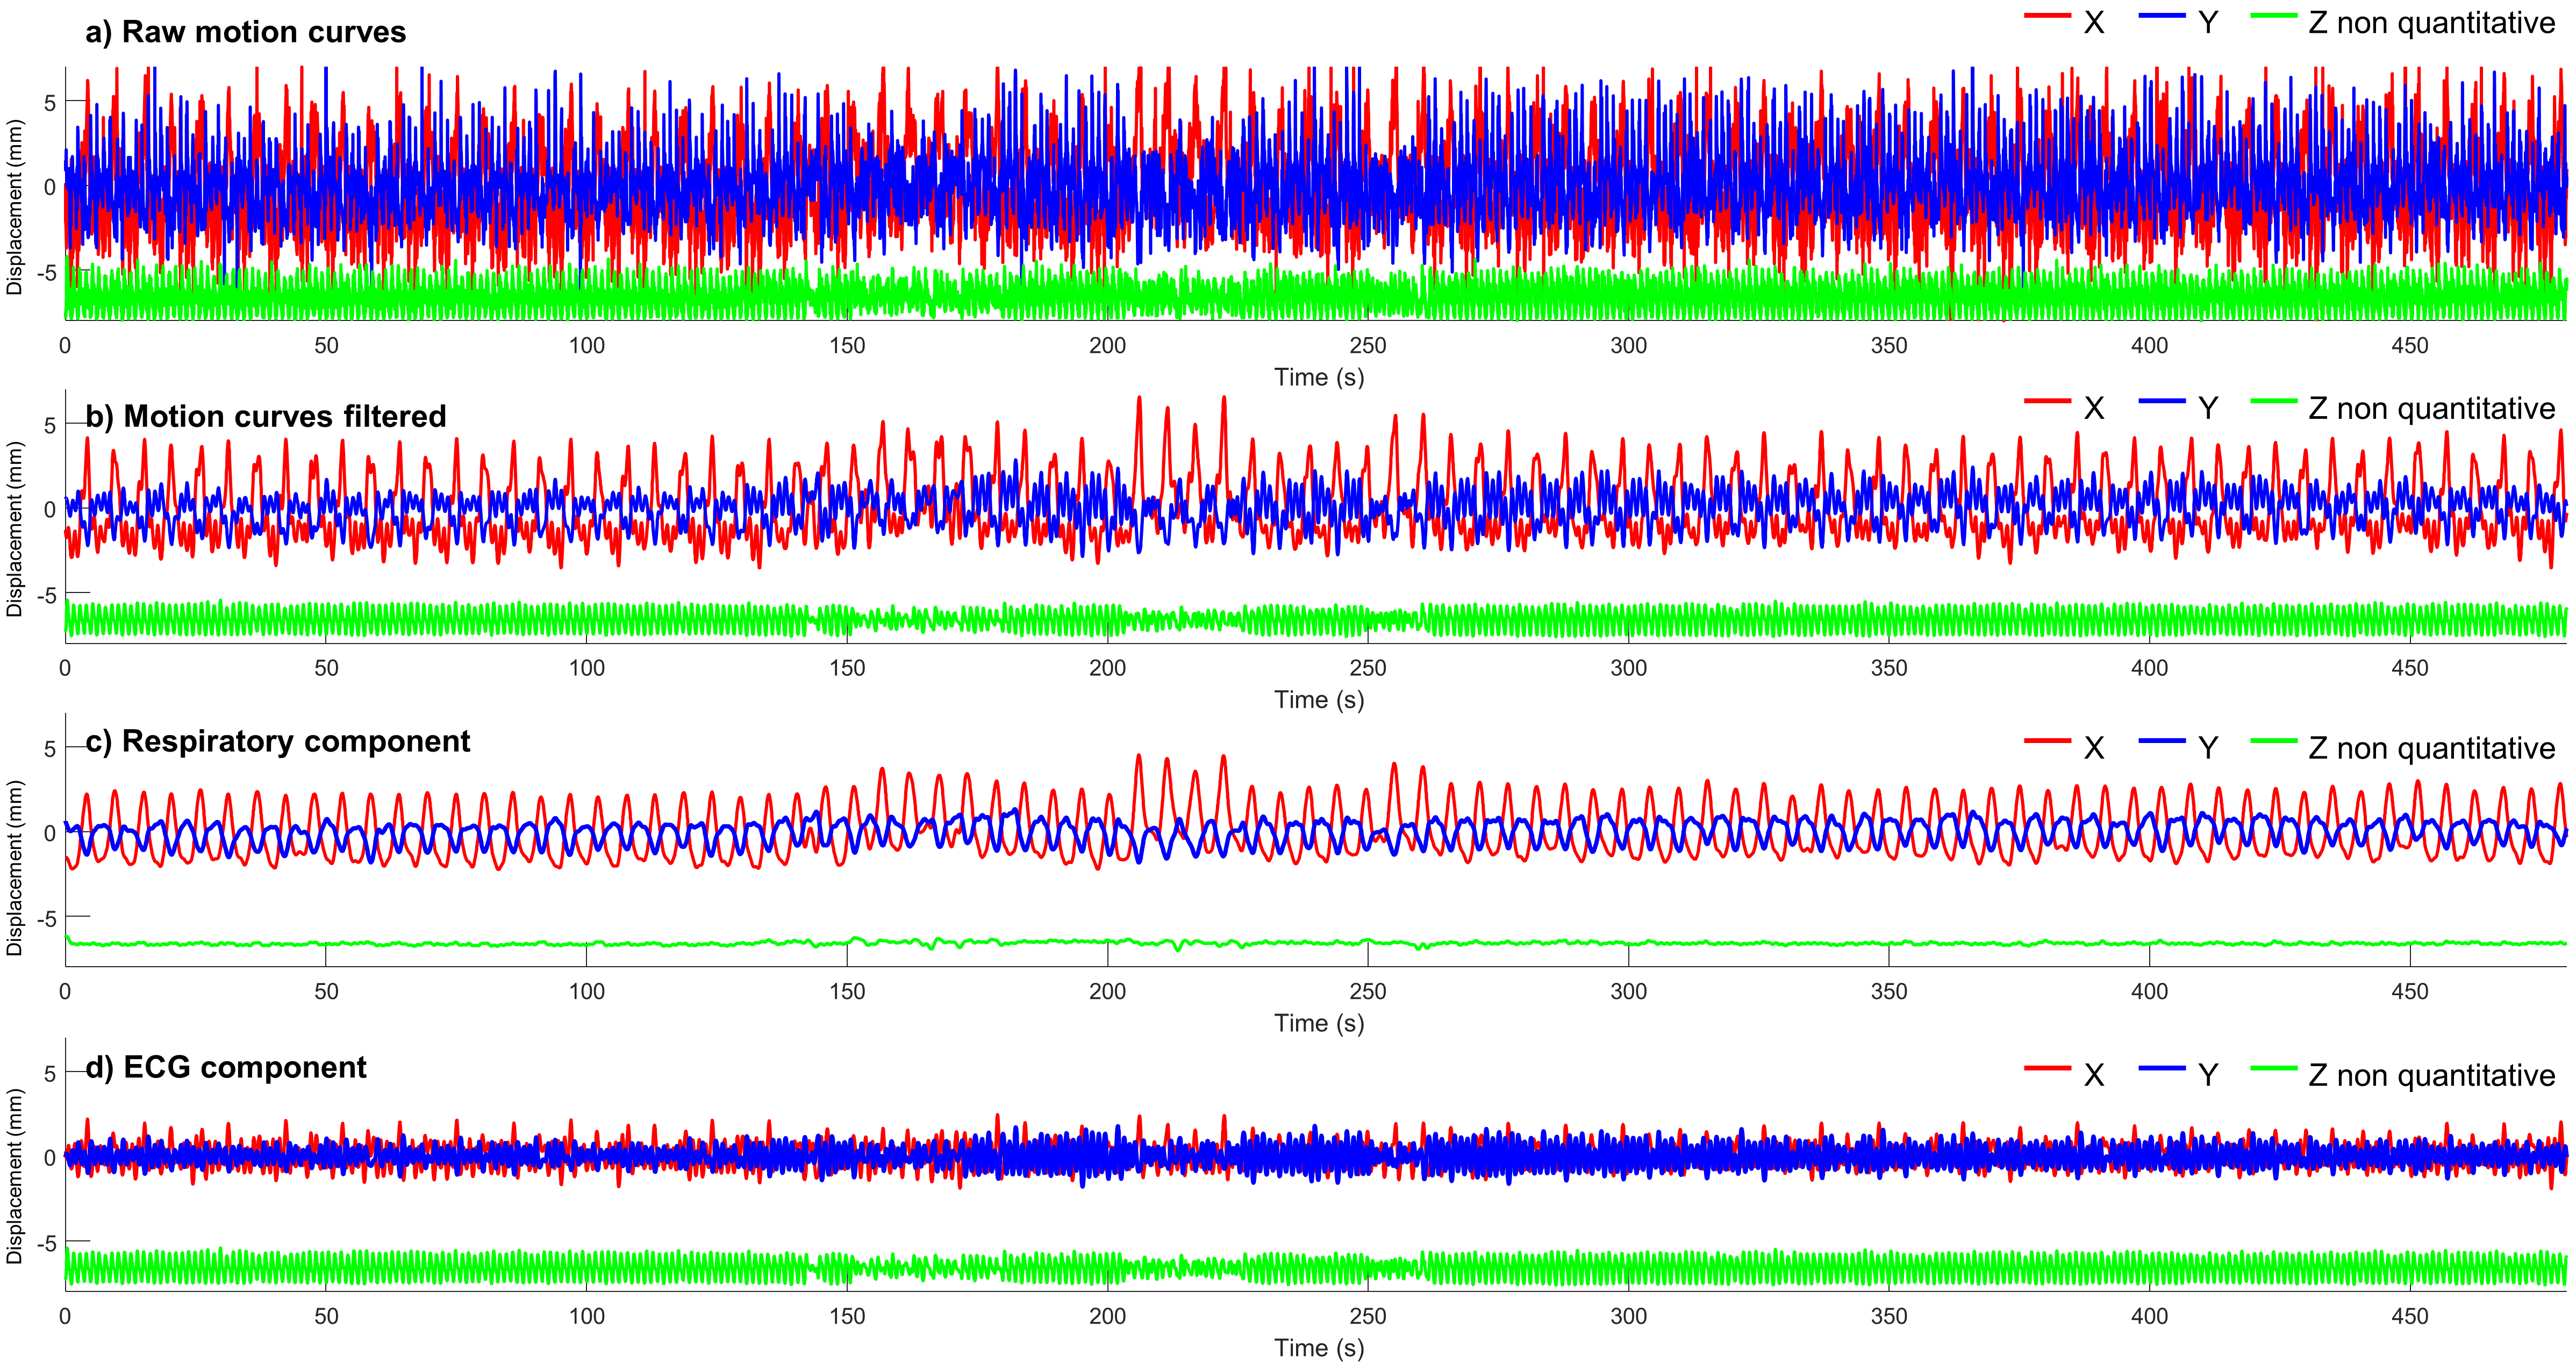Click the 'Time (s)' label under panel d
Image resolution: width=2576 pixels, height=1364 pixels.
pyautogui.click(x=1318, y=1347)
